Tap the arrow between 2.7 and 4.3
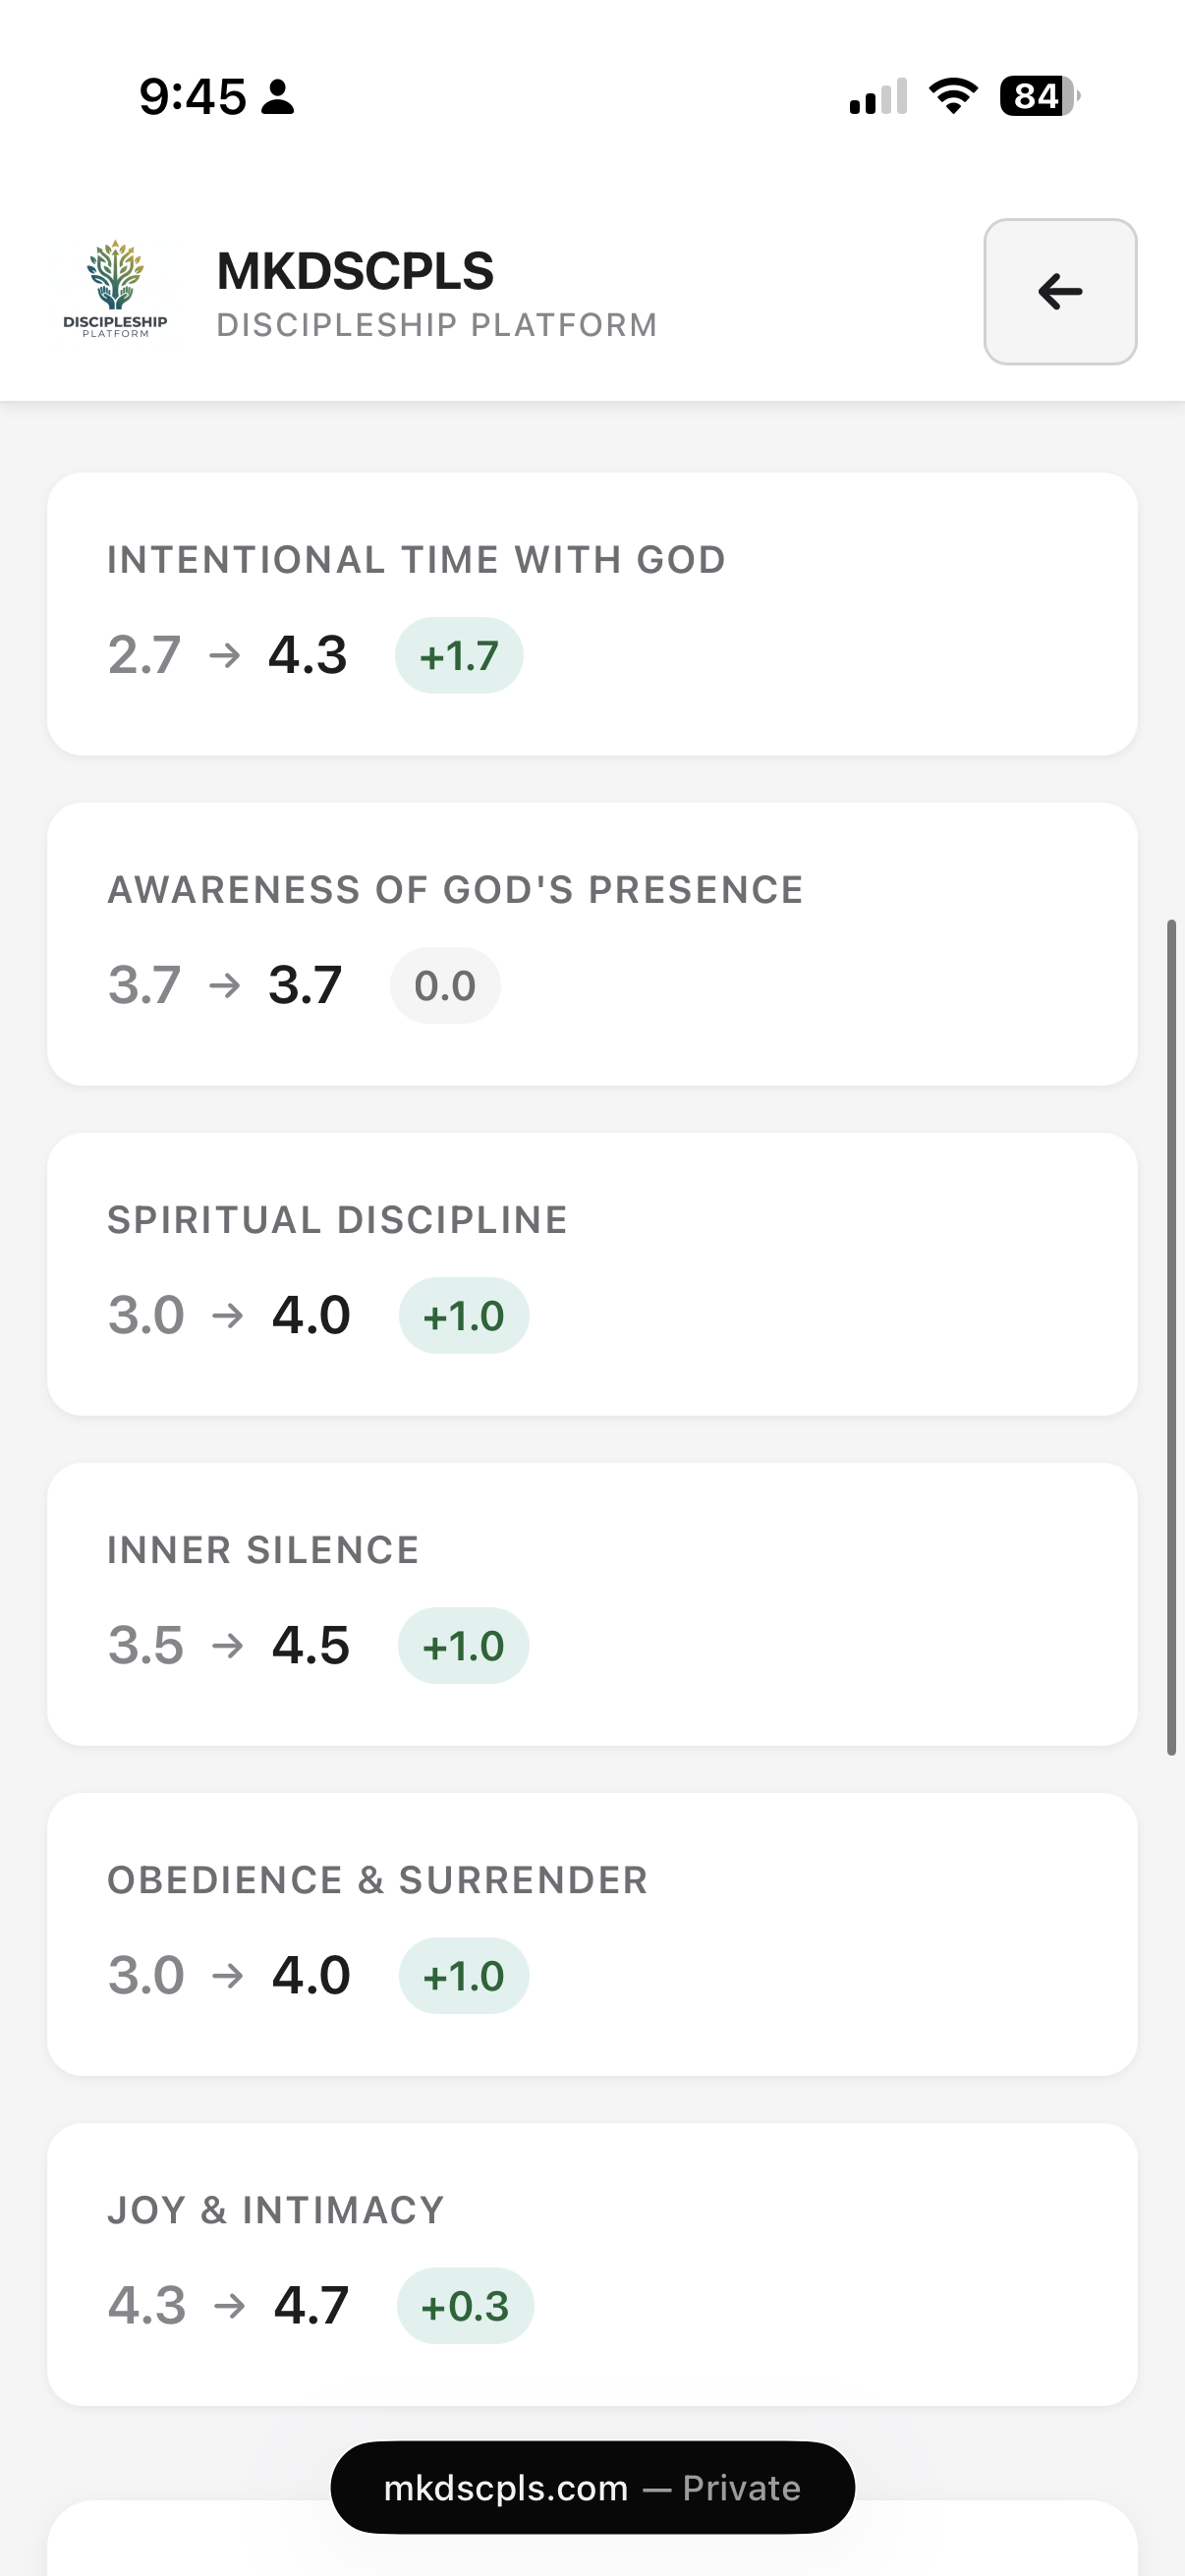This screenshot has height=2576, width=1185. (x=225, y=655)
